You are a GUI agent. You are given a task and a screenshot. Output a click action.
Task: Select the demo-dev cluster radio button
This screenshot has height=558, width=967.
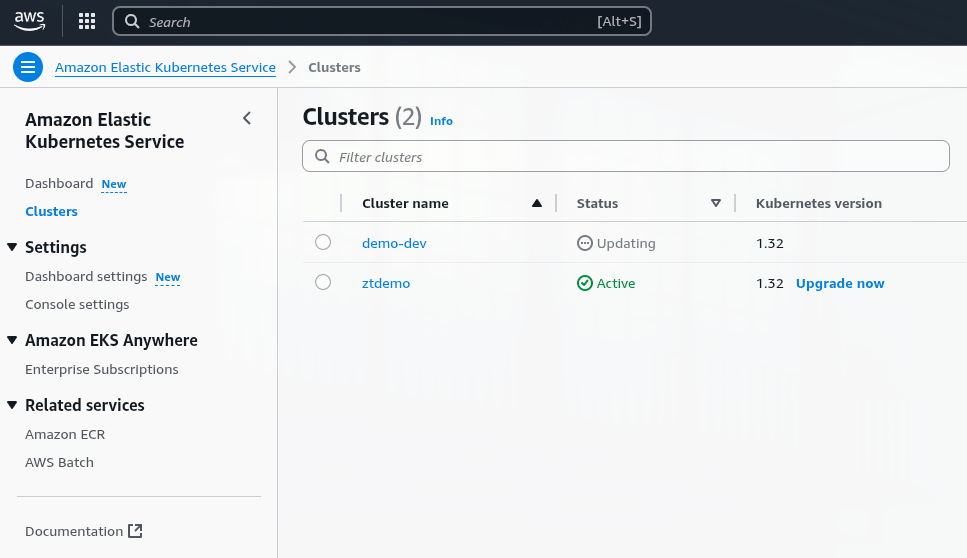pos(322,243)
